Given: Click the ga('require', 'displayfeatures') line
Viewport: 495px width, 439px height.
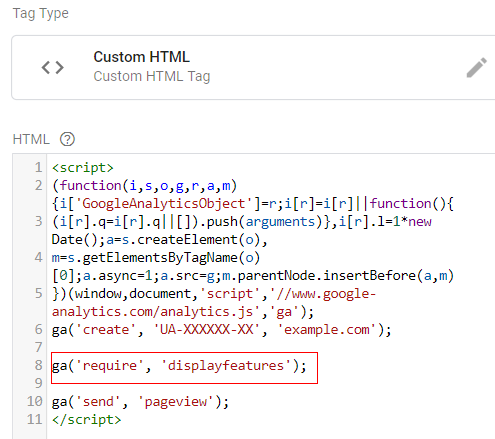Looking at the screenshot, I should [179, 366].
